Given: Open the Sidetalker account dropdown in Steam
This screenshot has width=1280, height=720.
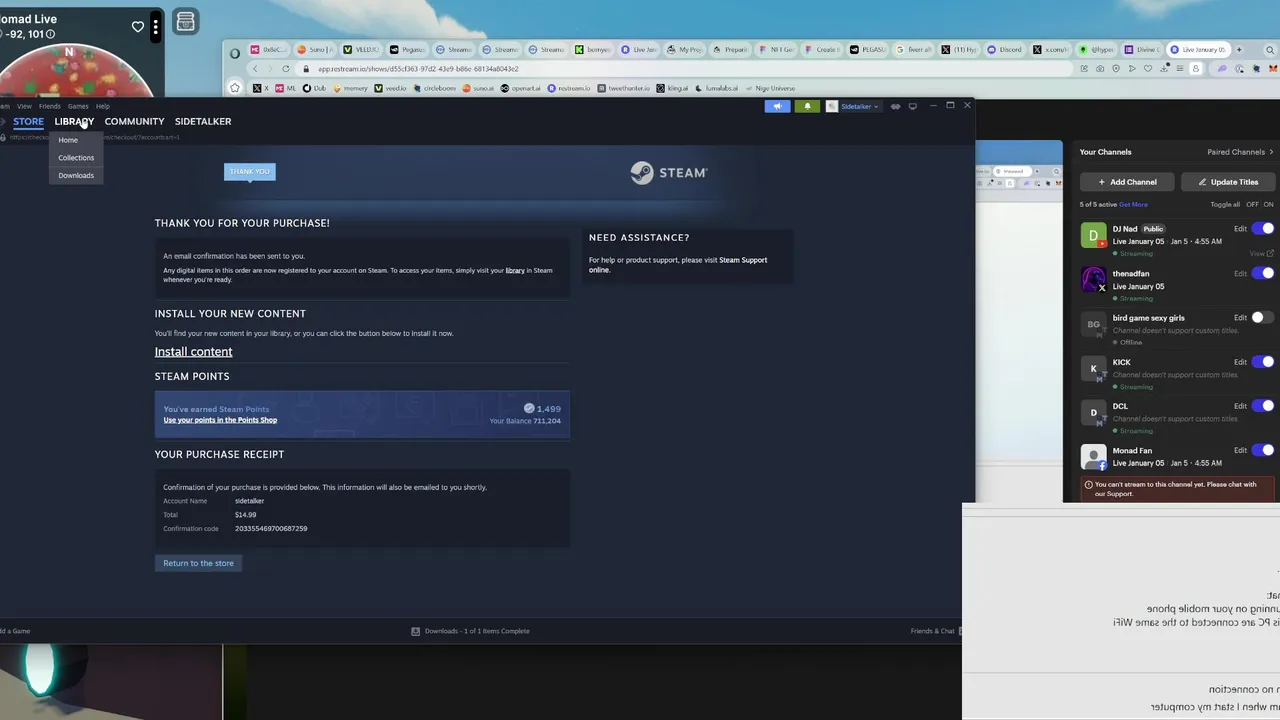Looking at the screenshot, I should (853, 106).
